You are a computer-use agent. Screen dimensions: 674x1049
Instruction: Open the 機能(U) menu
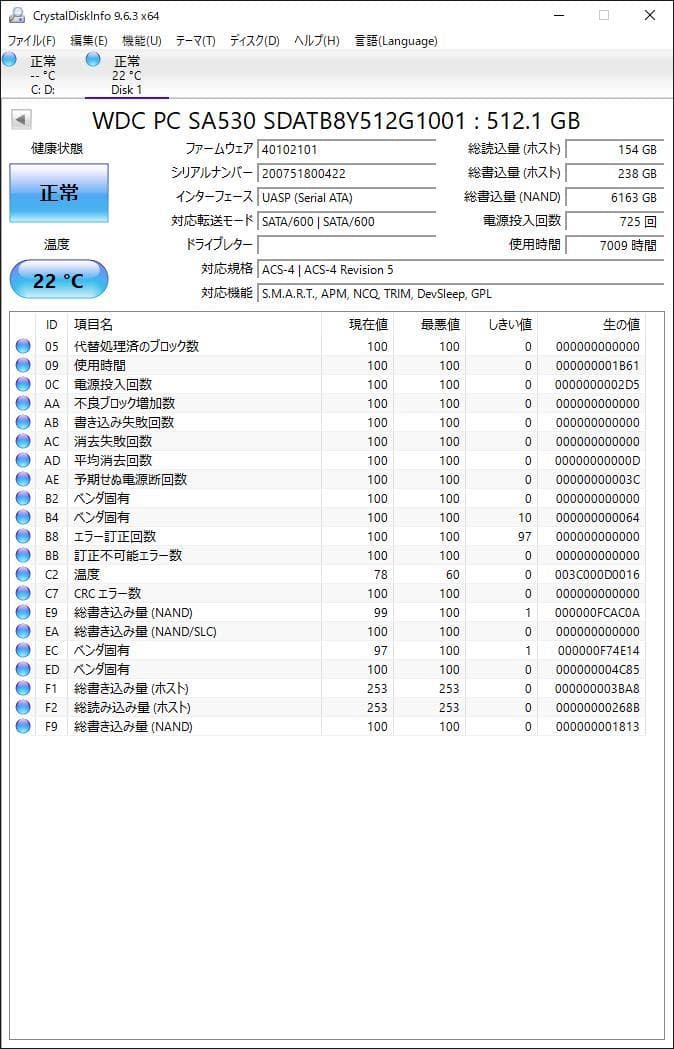[142, 41]
